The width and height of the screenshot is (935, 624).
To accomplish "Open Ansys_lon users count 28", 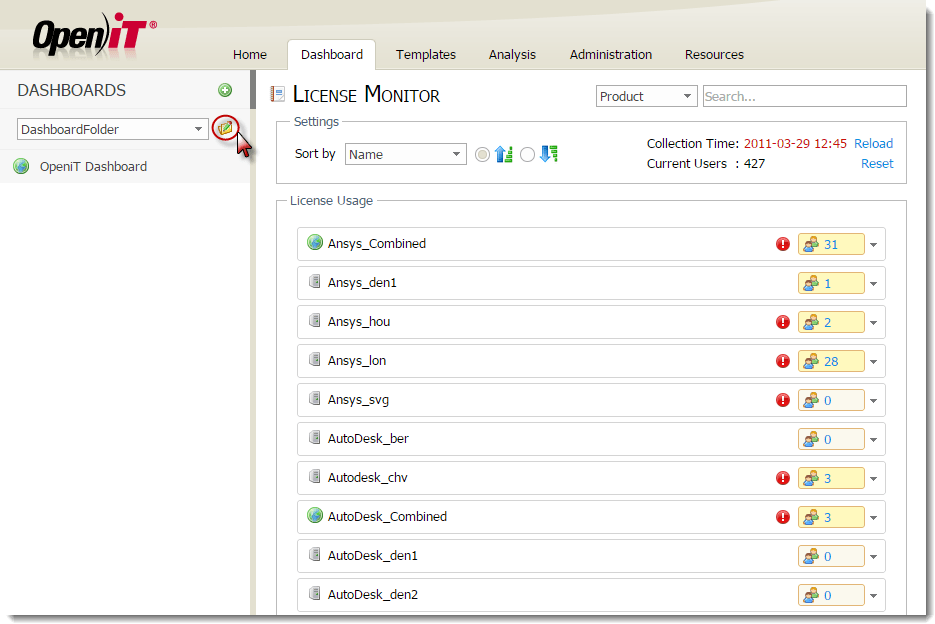I will pos(831,361).
